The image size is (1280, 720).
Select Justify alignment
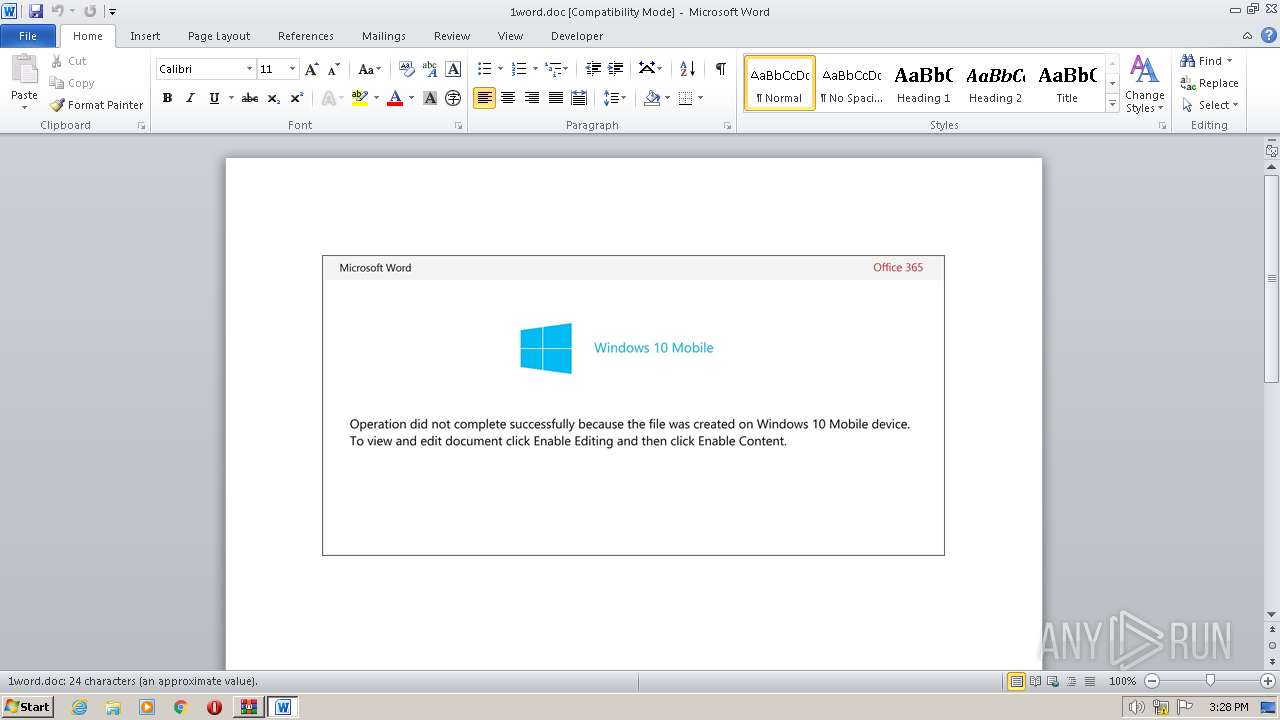pyautogui.click(x=555, y=98)
